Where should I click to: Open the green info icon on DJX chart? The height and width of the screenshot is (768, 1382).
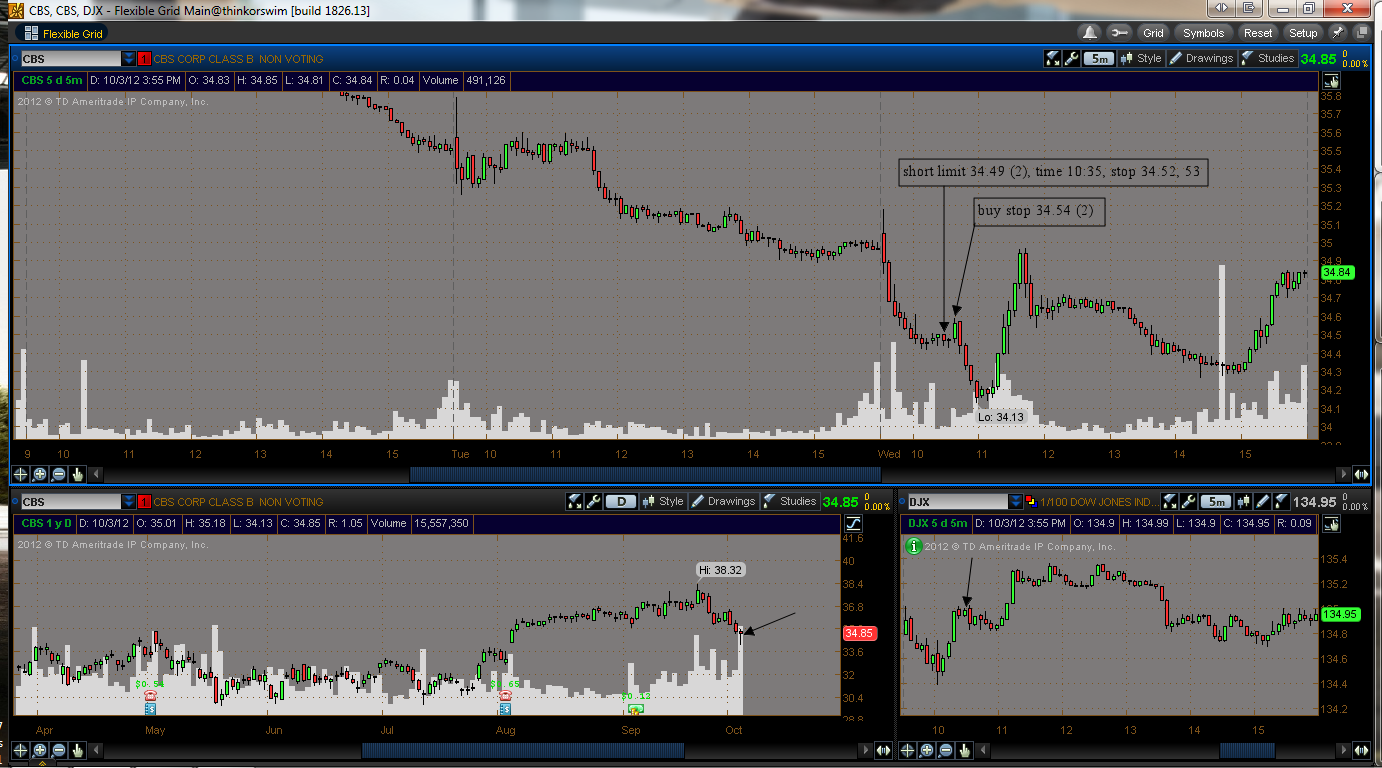pyautogui.click(x=913, y=546)
